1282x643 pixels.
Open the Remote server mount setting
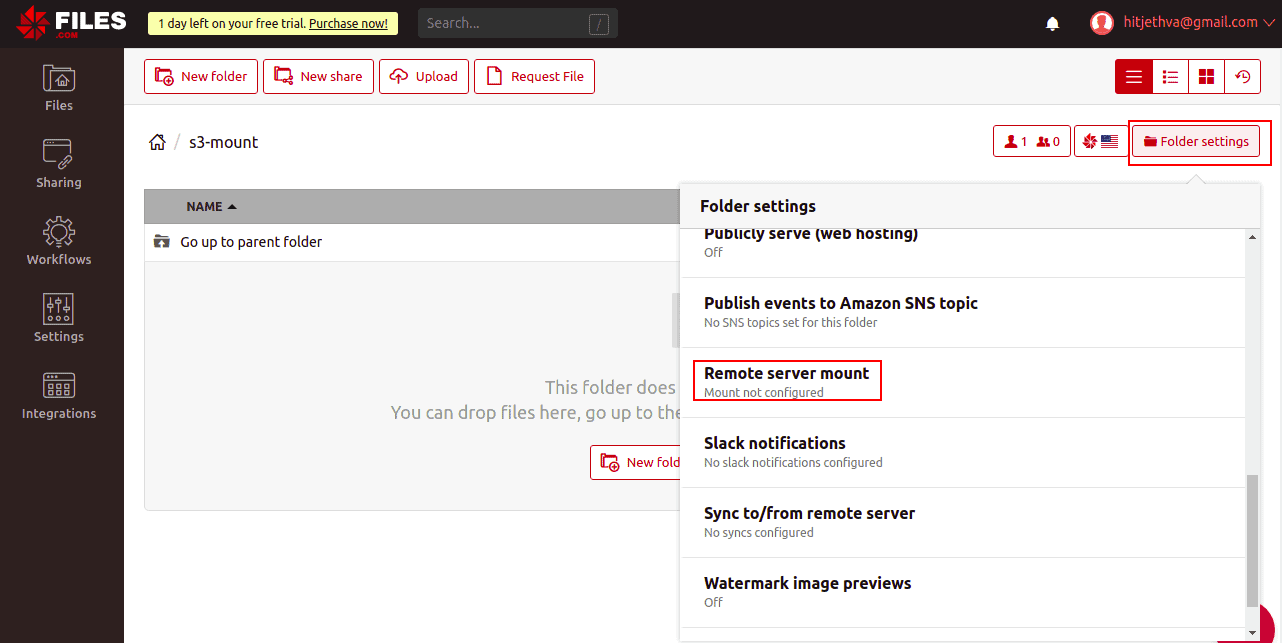tap(963, 383)
